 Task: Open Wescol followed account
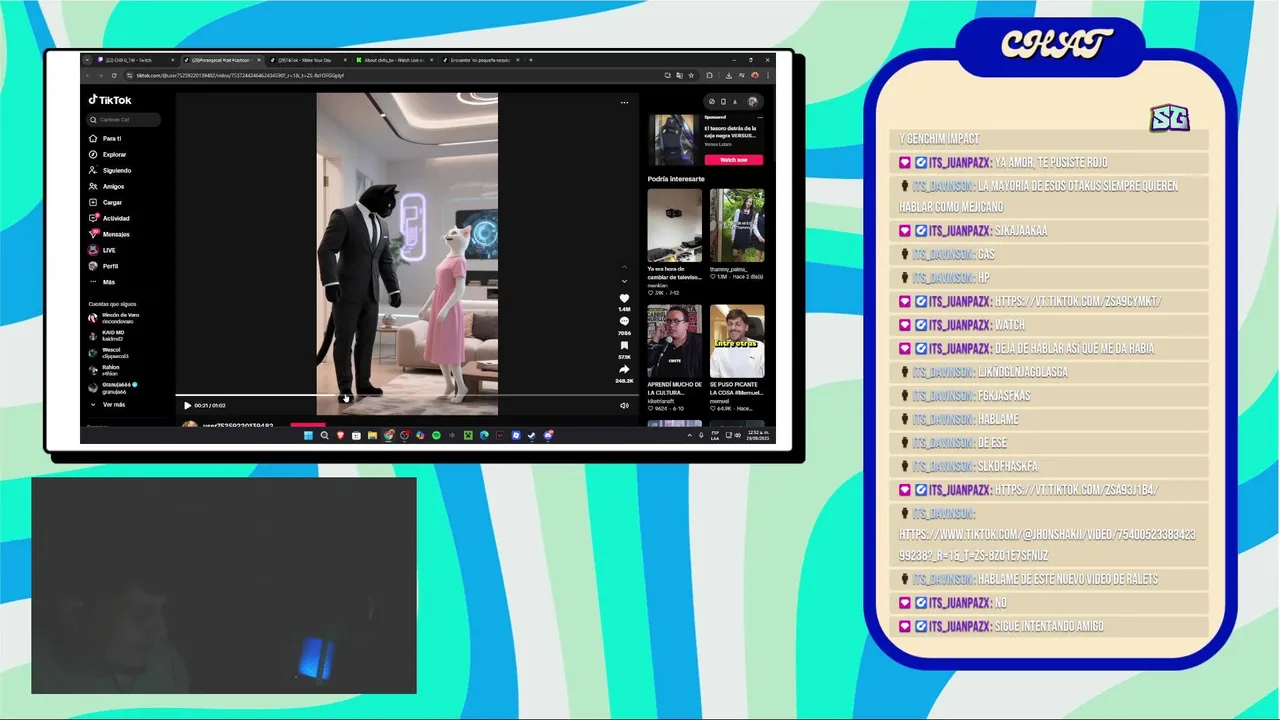109,353
